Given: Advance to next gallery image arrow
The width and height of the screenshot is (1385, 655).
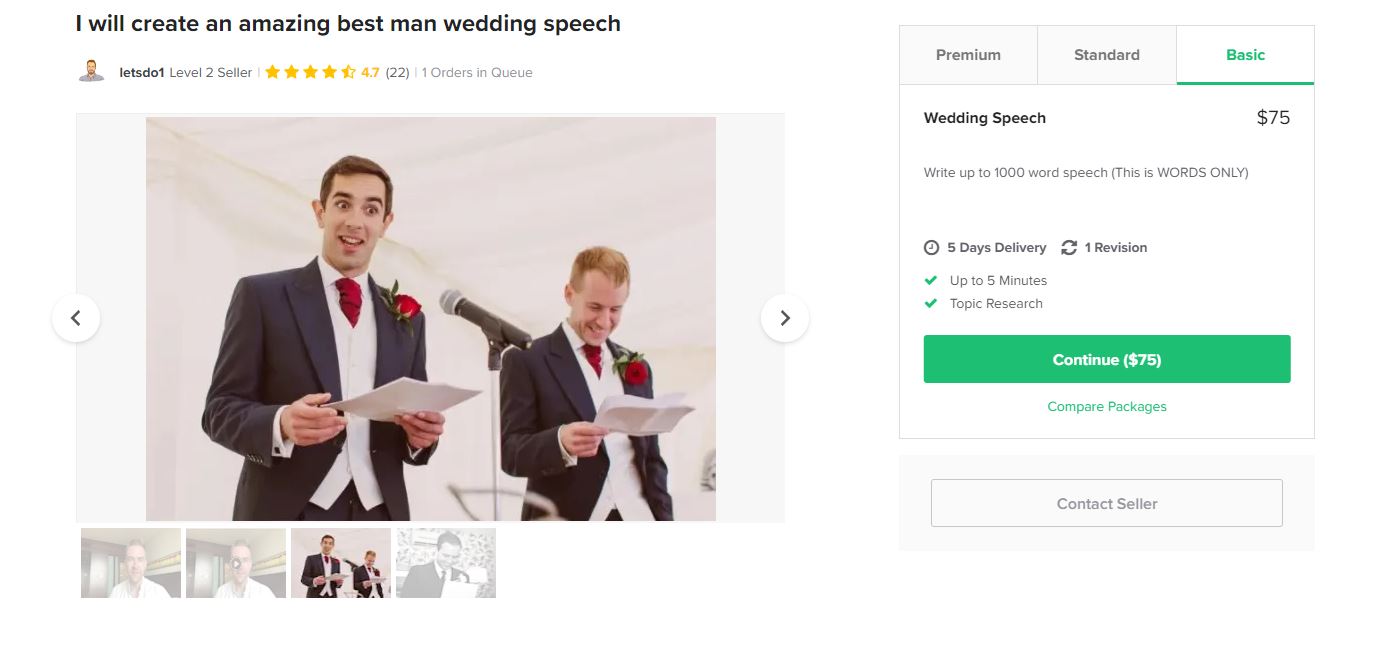Looking at the screenshot, I should click(x=785, y=318).
